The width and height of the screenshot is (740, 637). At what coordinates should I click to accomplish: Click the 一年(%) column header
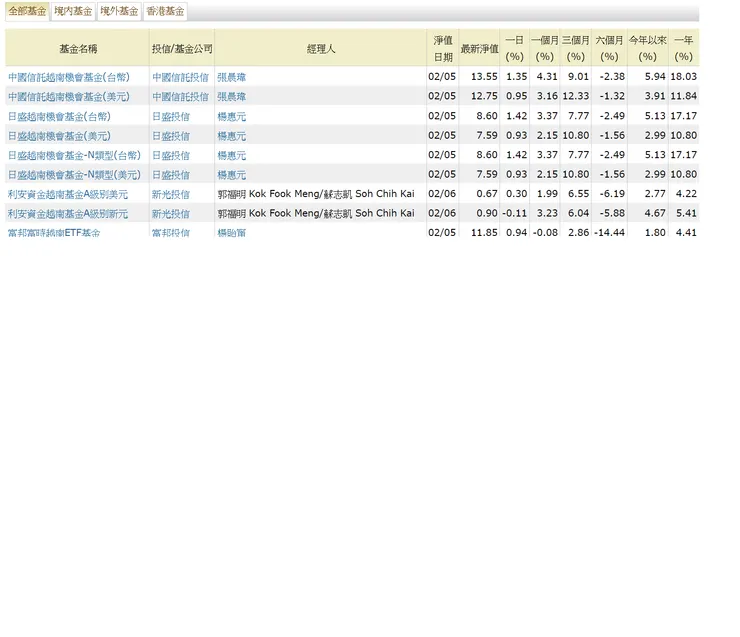point(683,49)
